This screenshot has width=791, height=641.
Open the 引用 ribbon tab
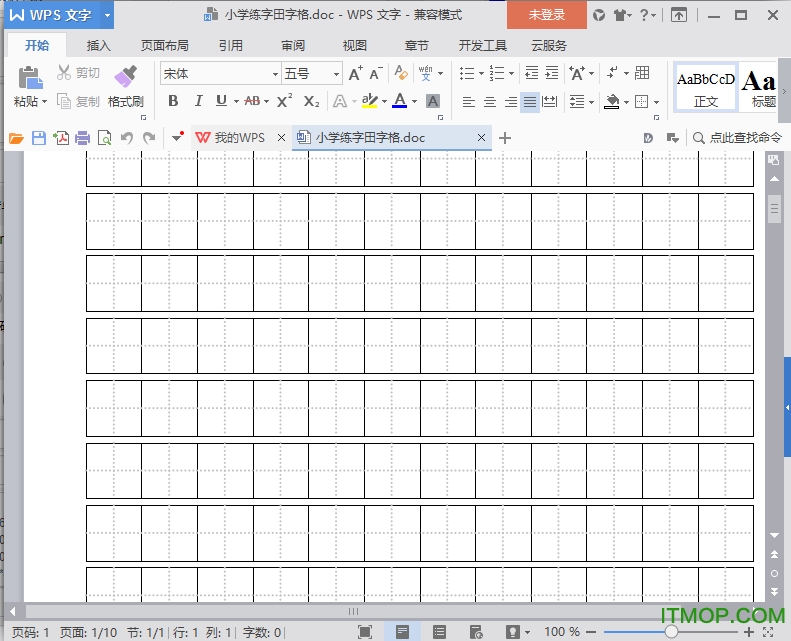231,46
